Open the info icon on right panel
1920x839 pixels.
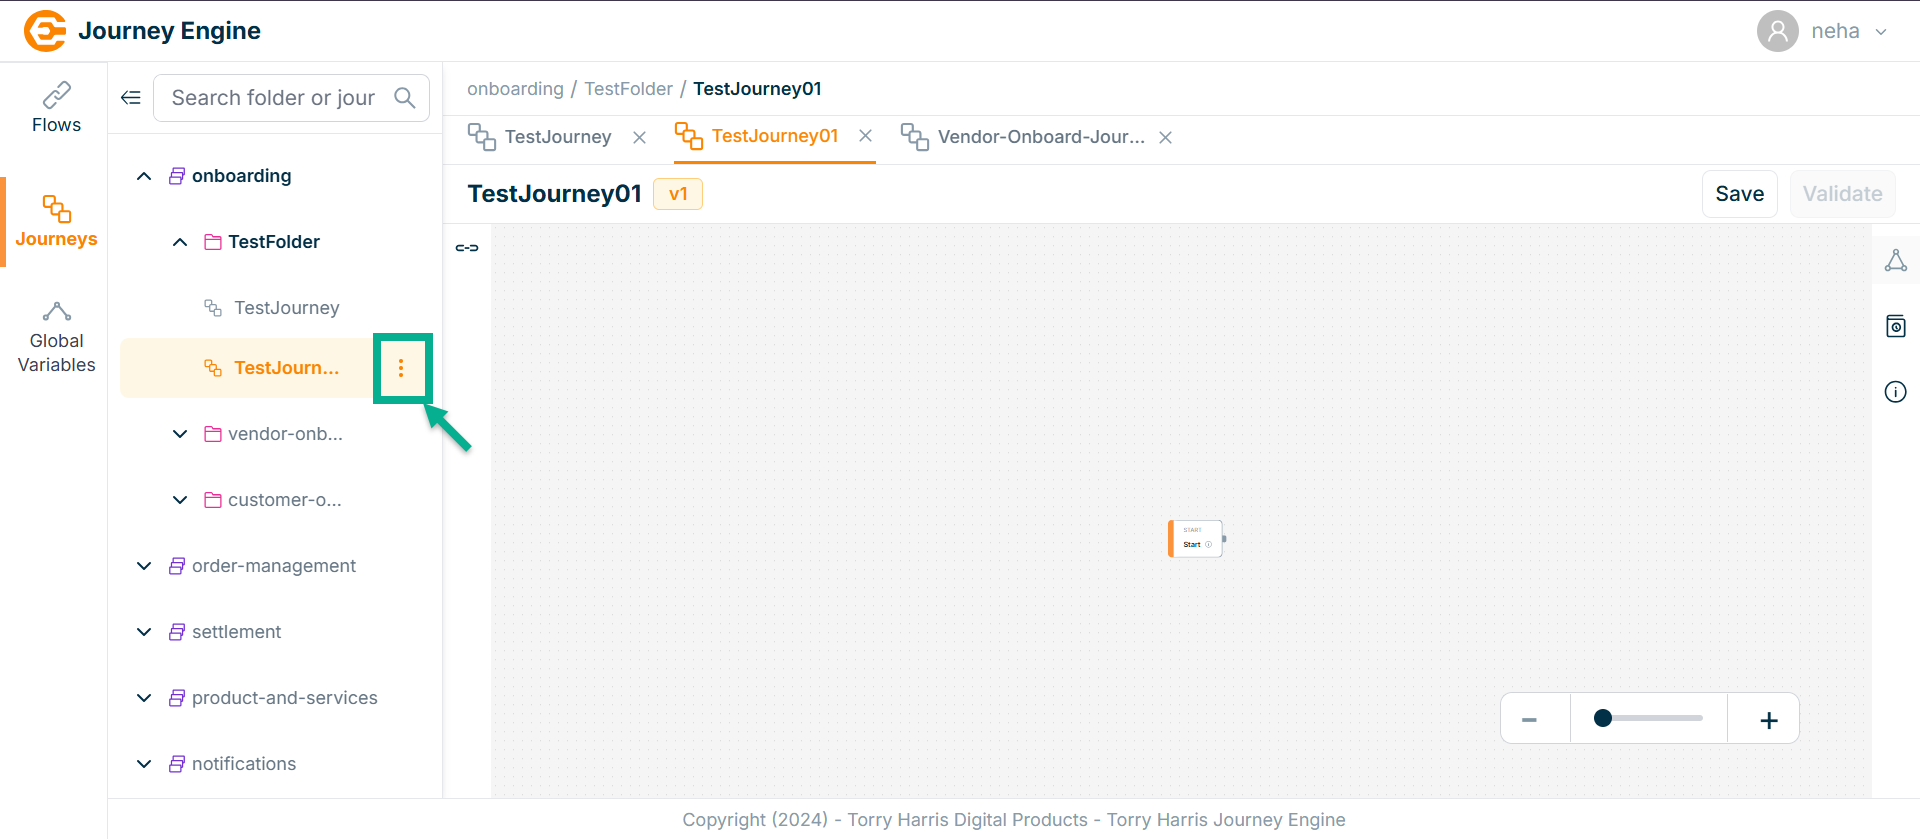(x=1895, y=392)
